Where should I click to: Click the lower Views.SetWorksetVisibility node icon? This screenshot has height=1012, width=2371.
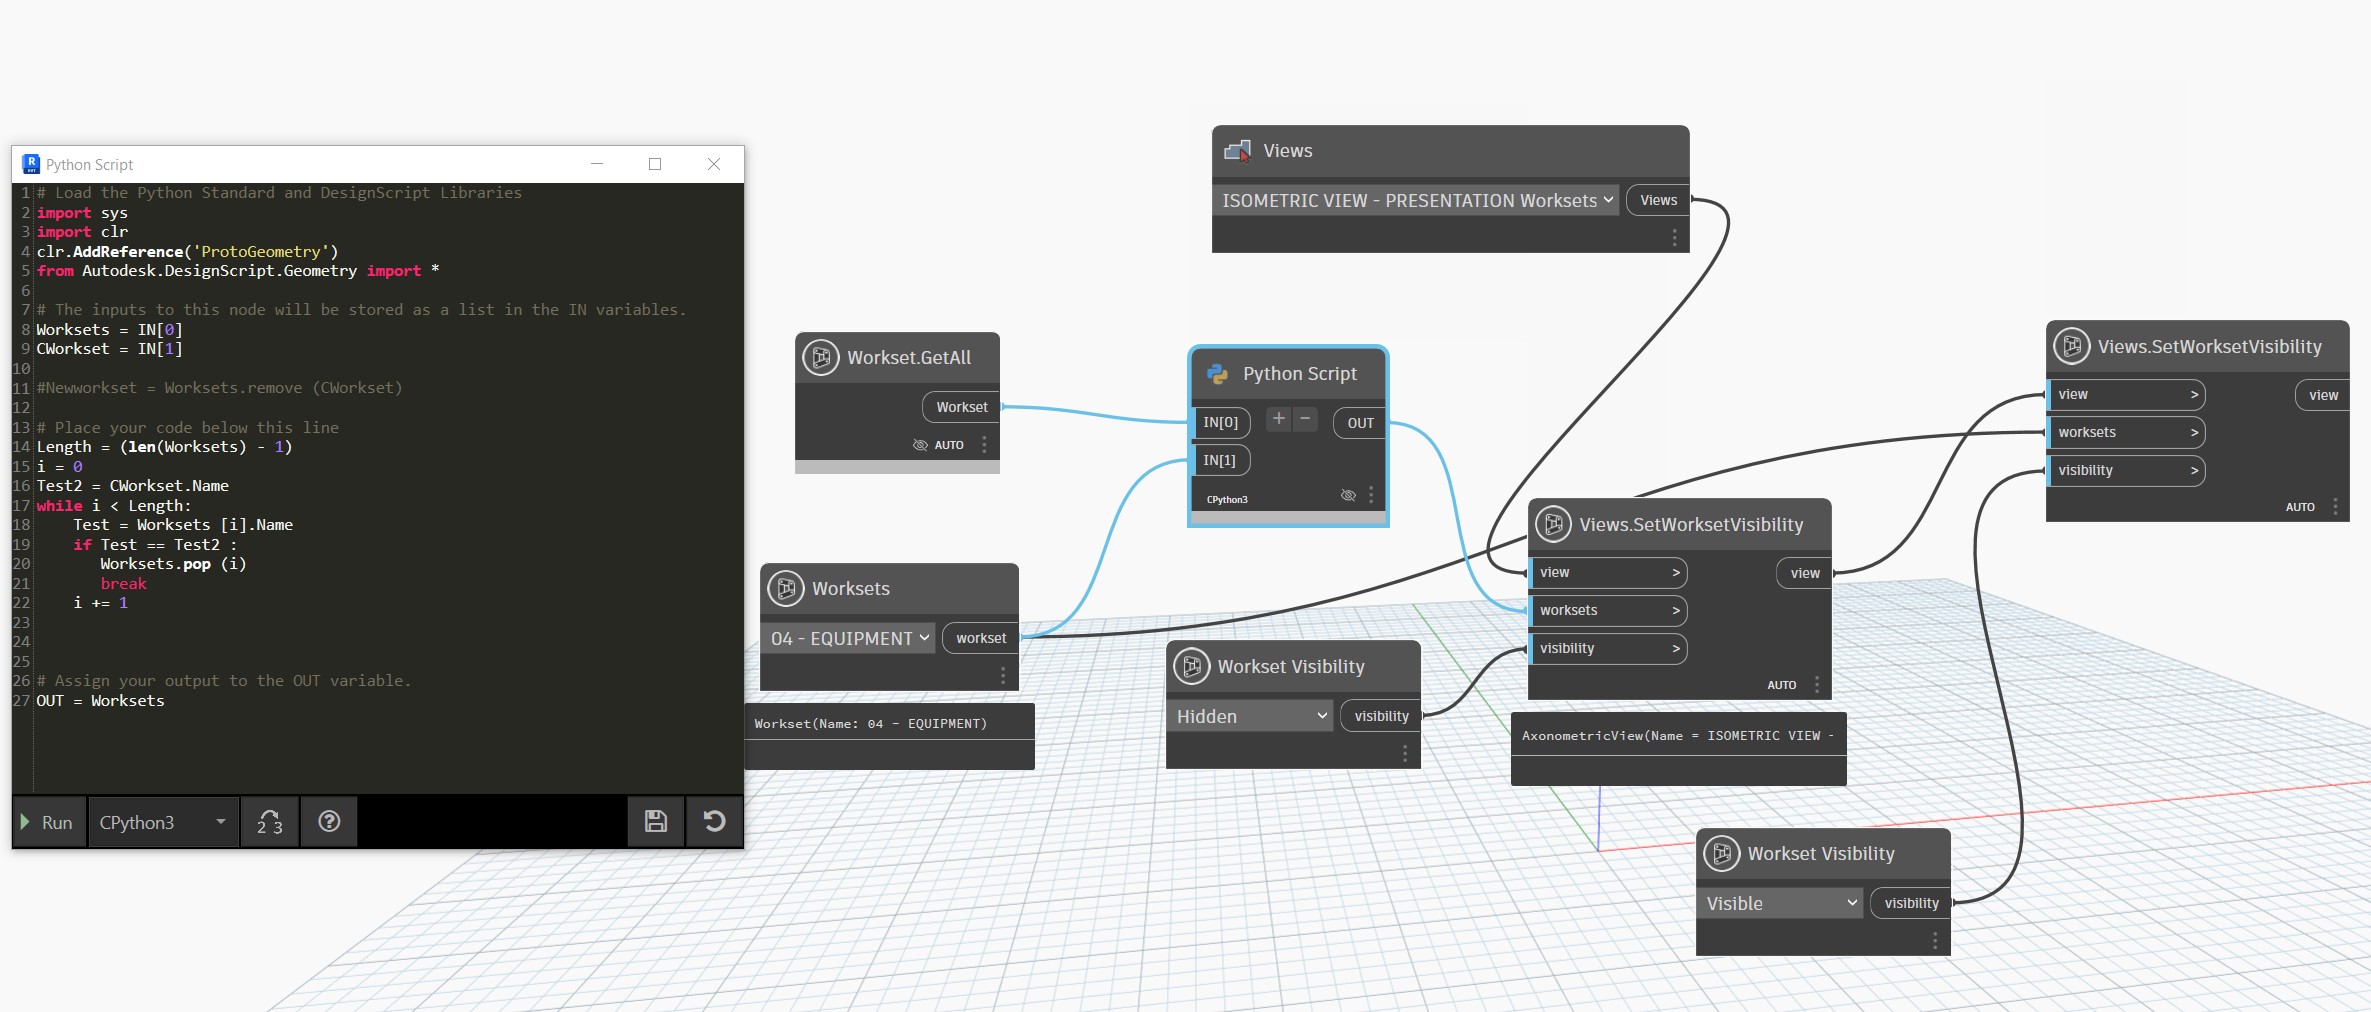pos(1554,525)
